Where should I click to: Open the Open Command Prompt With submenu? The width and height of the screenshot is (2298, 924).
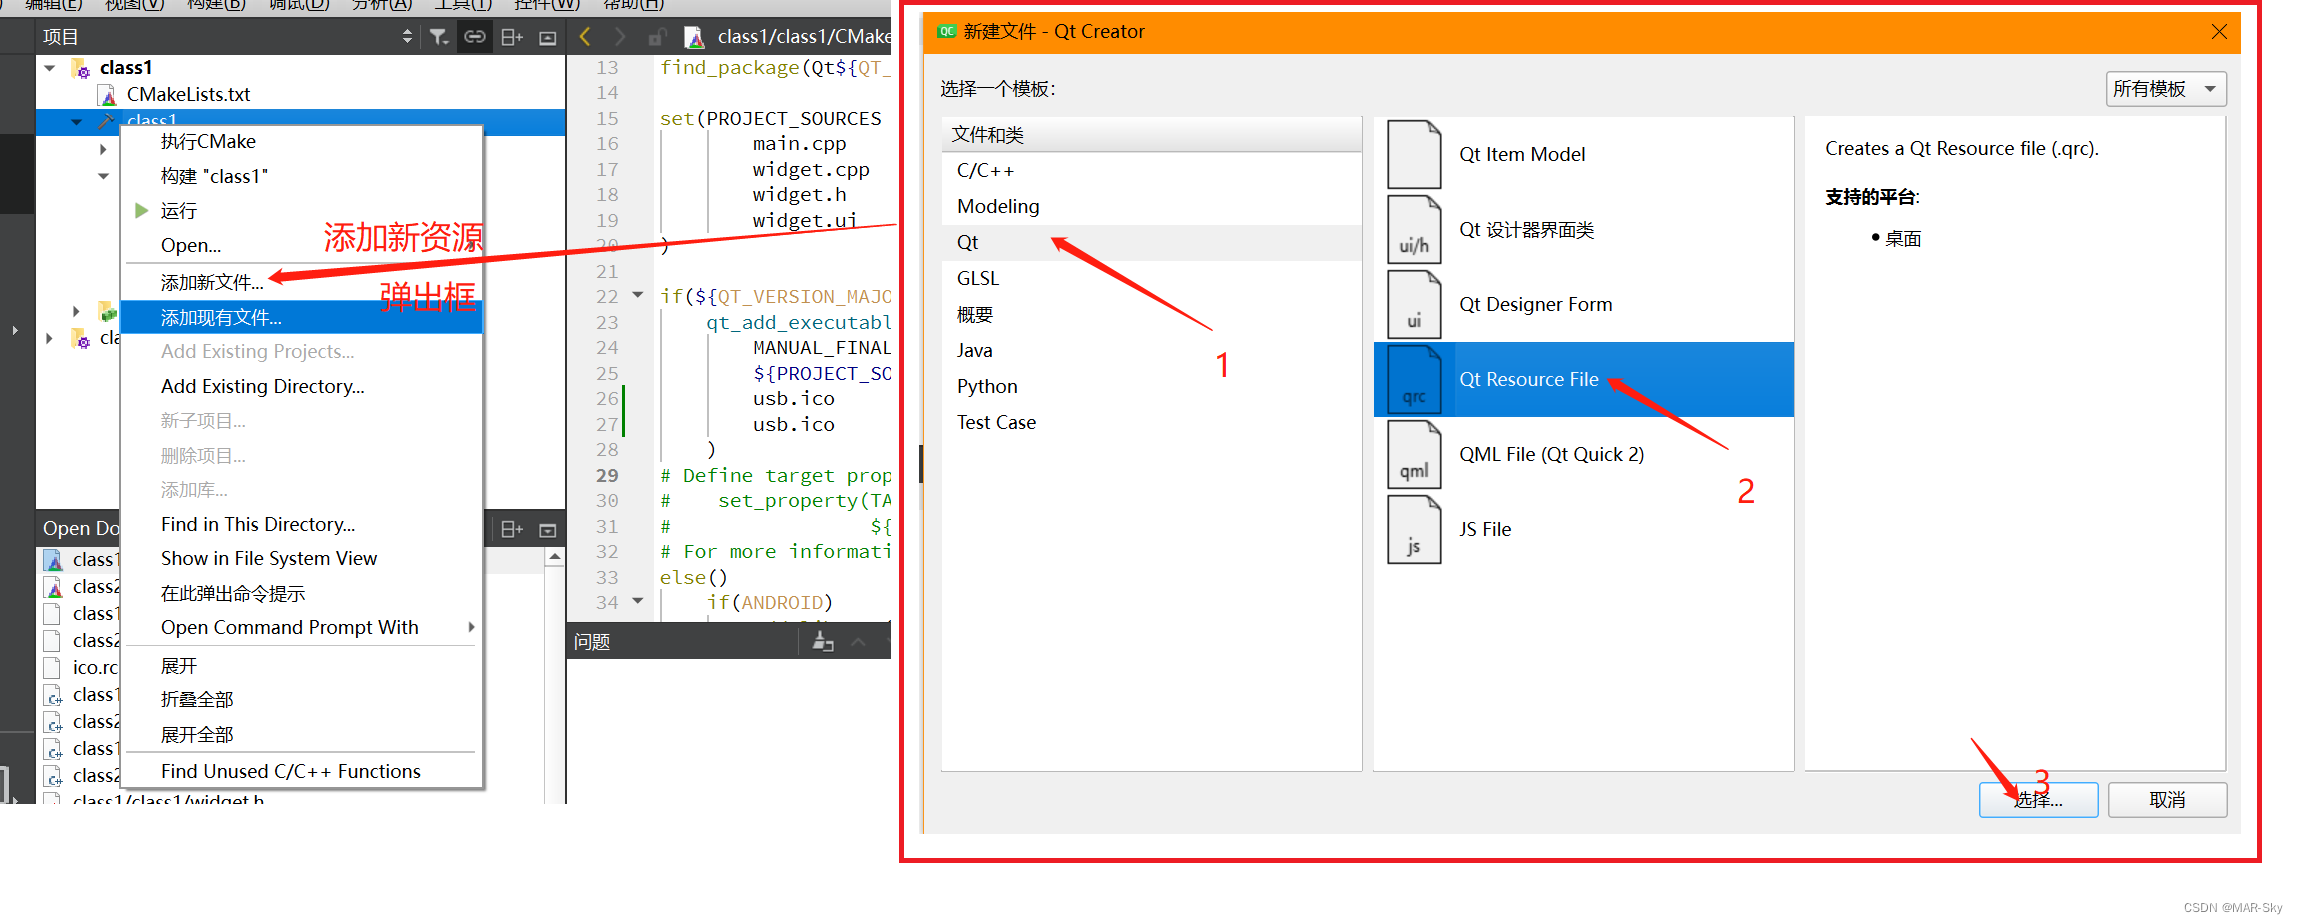301,627
